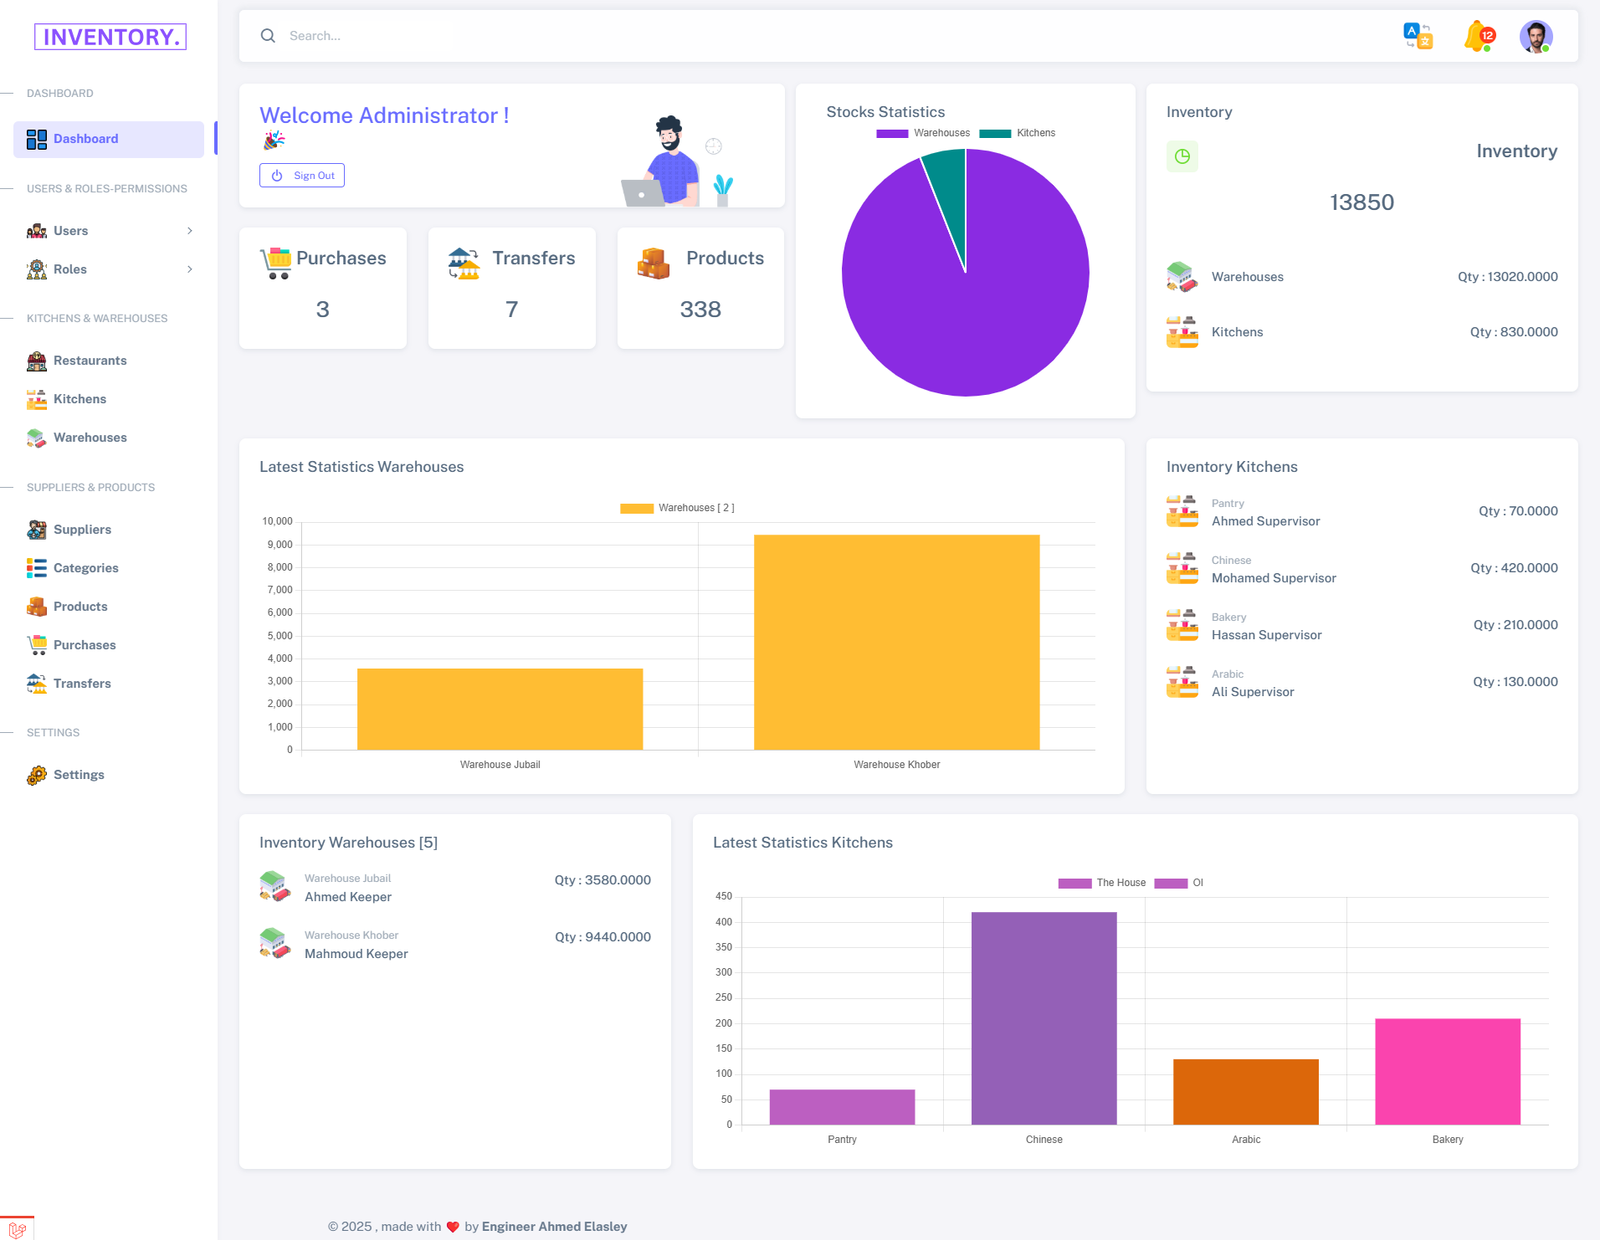Image resolution: width=1600 pixels, height=1240 pixels.
Task: Click the Products boxes card icon
Action: point(653,262)
